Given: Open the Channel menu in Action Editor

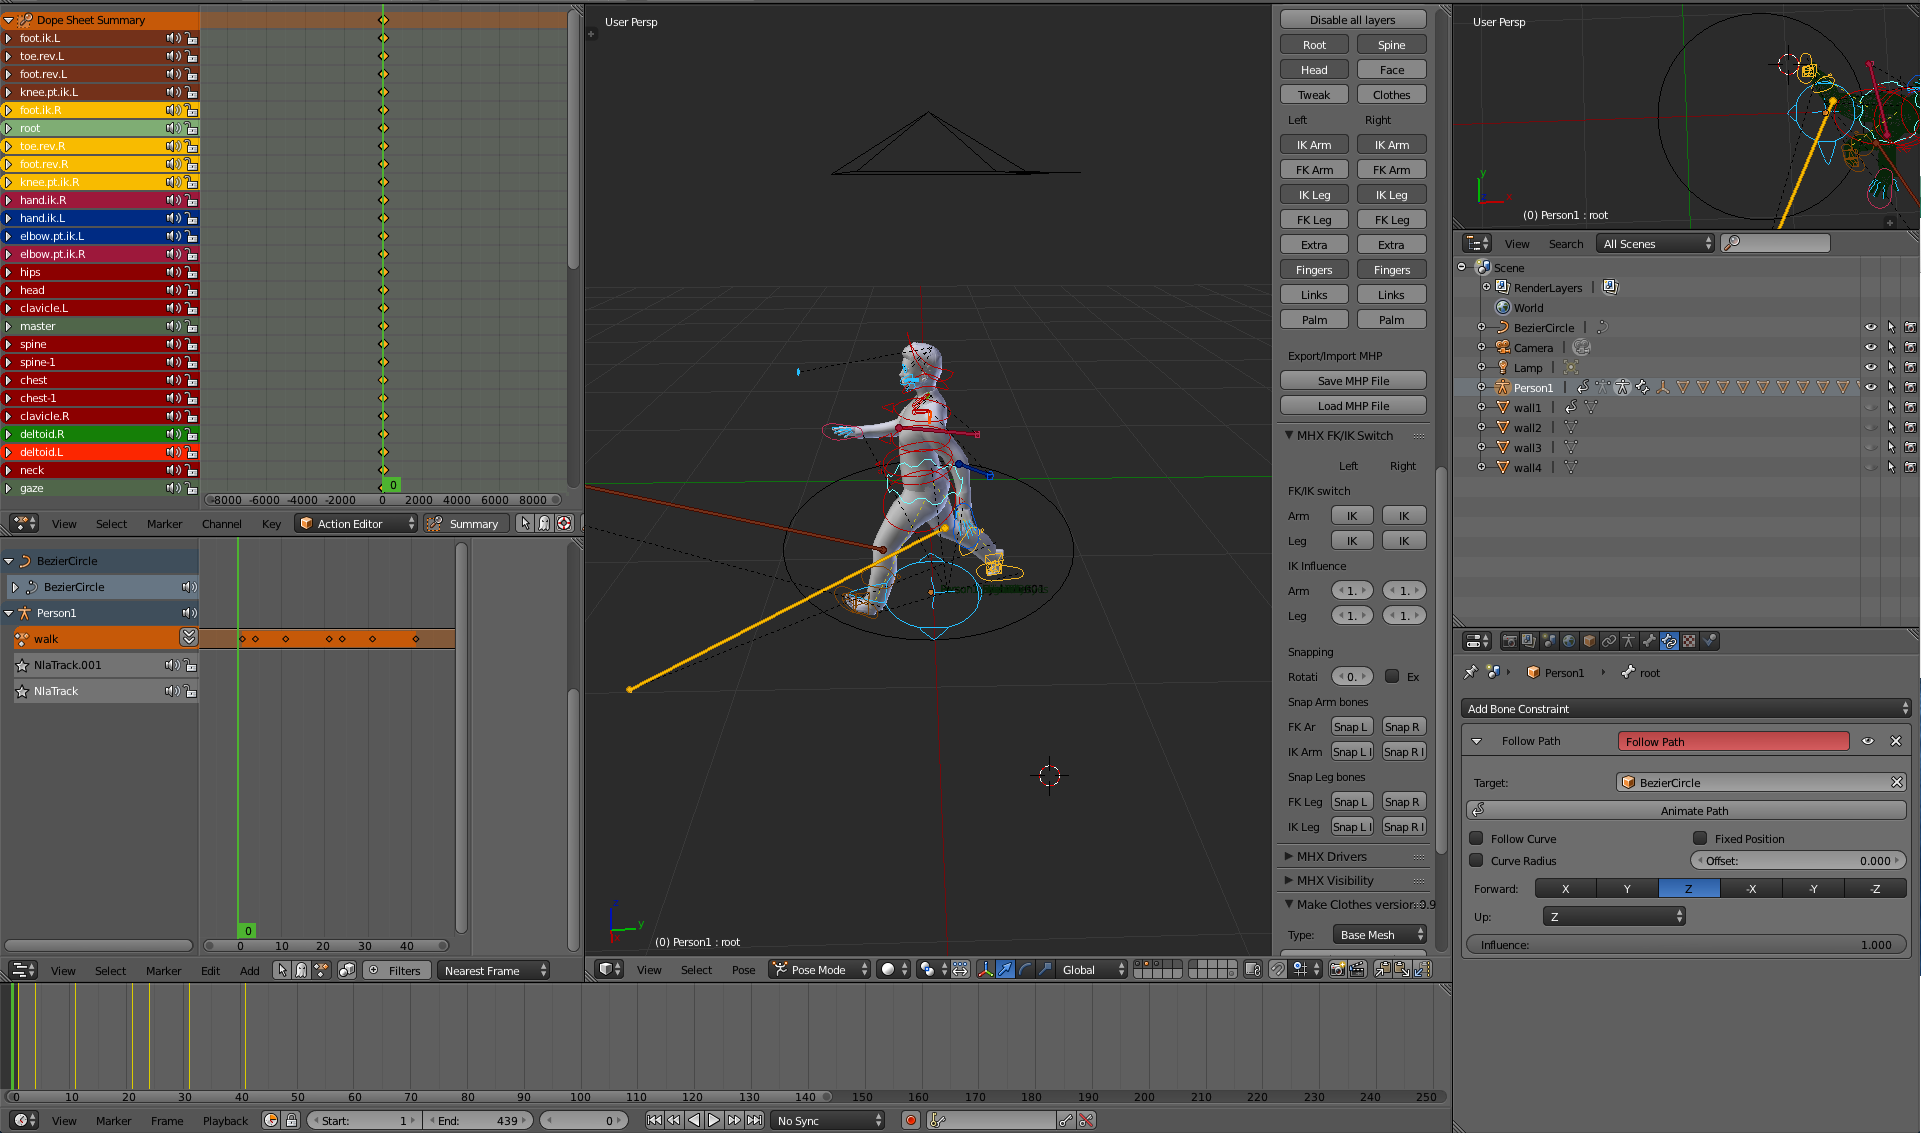Looking at the screenshot, I should (x=222, y=523).
